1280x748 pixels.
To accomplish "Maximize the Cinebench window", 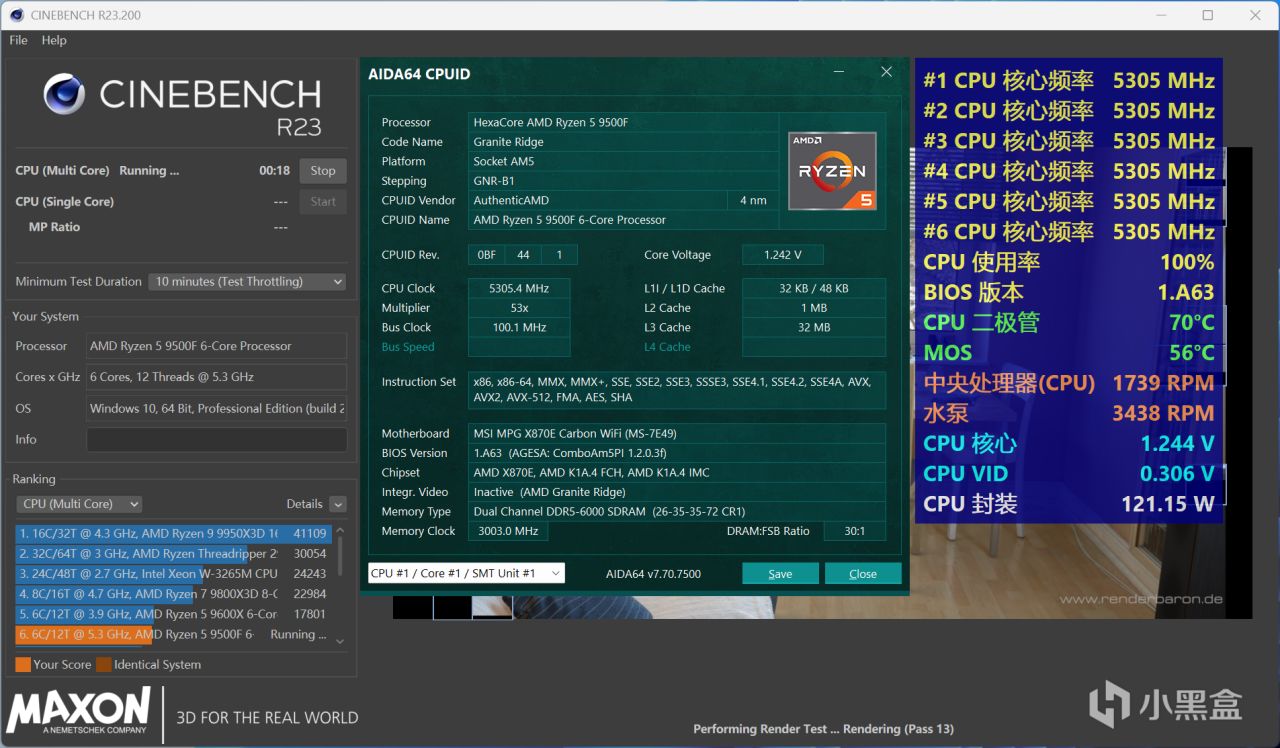I will point(1208,15).
